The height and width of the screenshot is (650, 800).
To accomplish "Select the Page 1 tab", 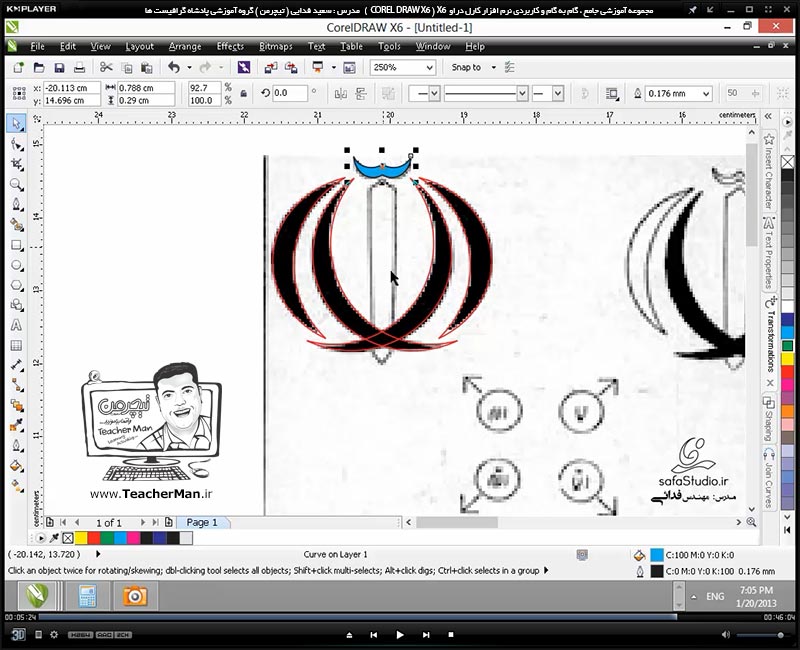I will (202, 522).
